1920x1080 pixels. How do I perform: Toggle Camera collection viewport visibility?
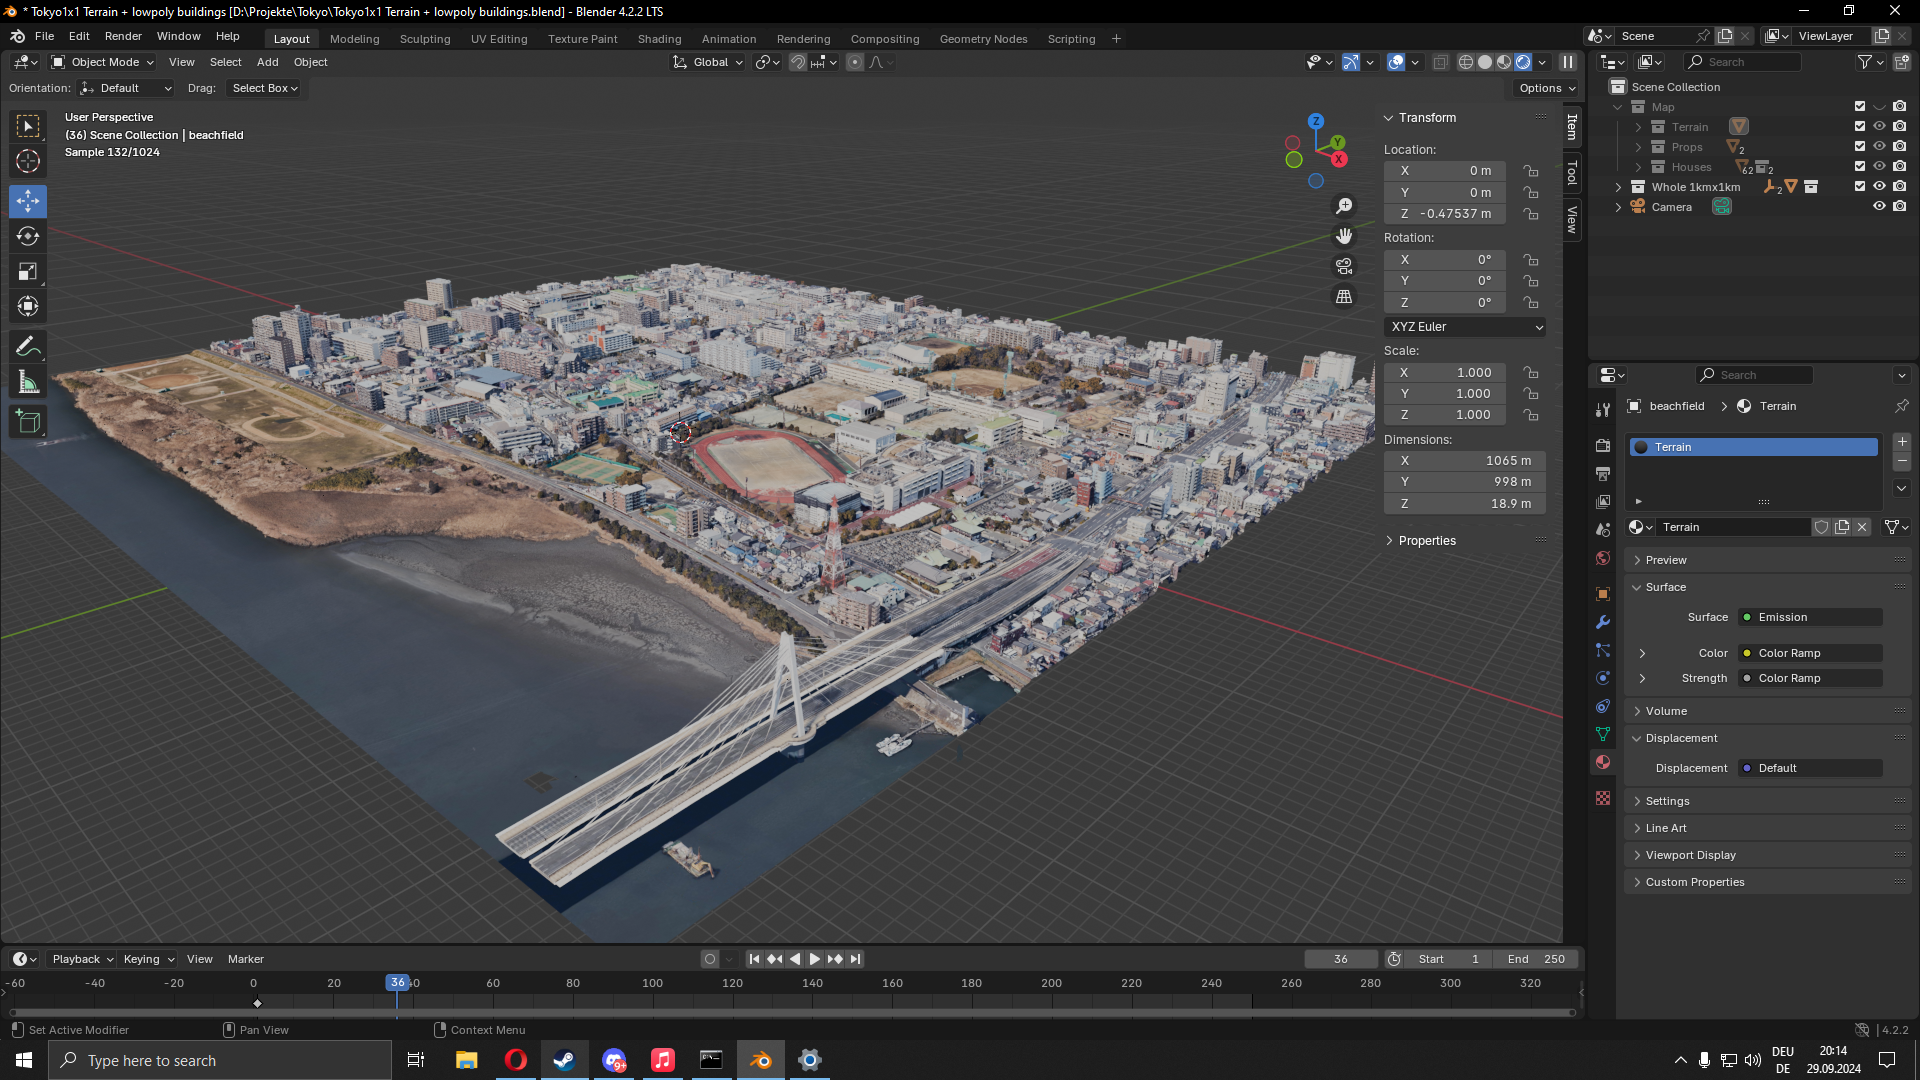[x=1879, y=206]
